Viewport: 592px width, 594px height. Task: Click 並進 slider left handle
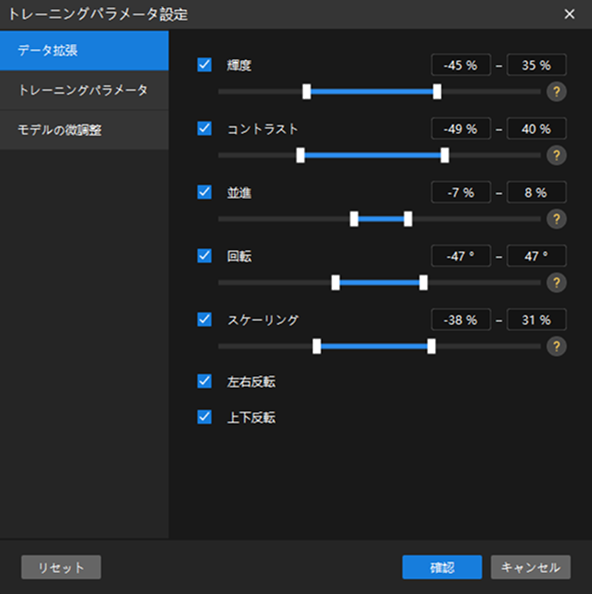pyautogui.click(x=354, y=219)
